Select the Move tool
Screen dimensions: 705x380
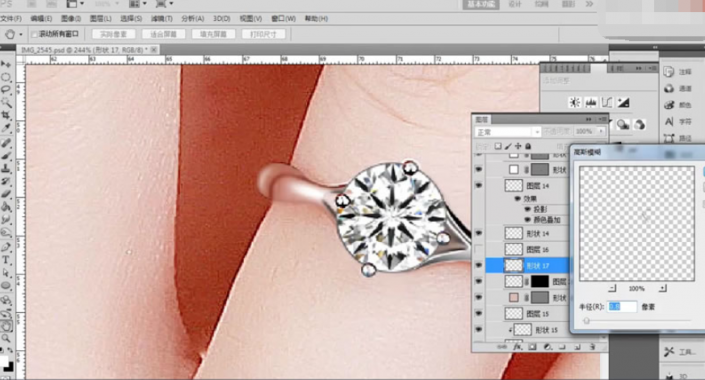[x=6, y=64]
